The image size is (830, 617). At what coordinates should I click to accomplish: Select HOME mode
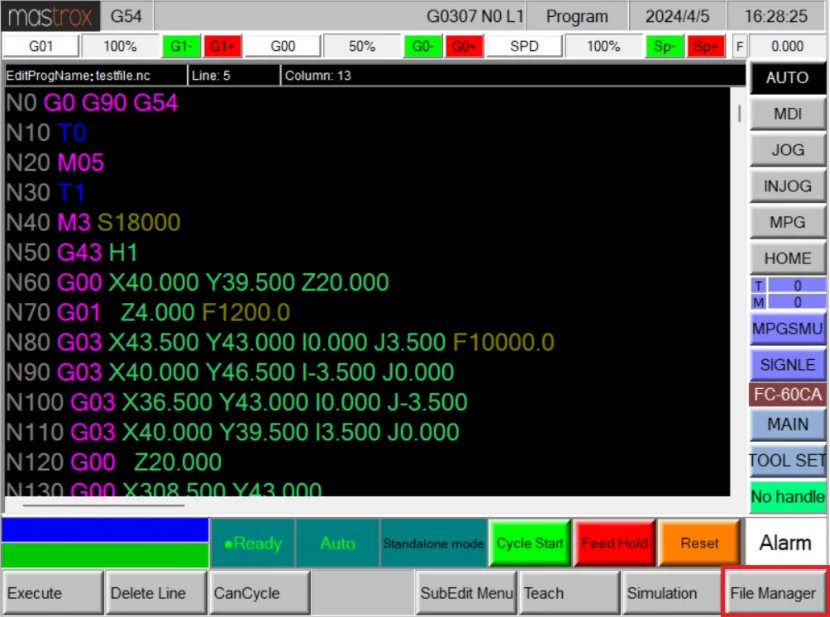[787, 258]
